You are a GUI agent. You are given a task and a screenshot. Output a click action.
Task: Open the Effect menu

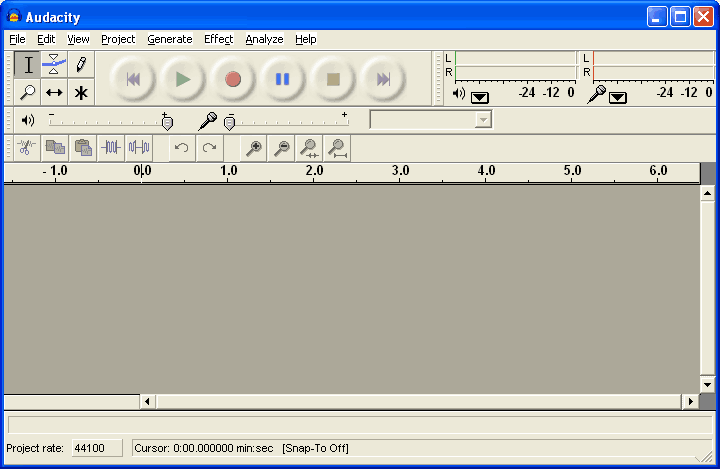[x=219, y=40]
